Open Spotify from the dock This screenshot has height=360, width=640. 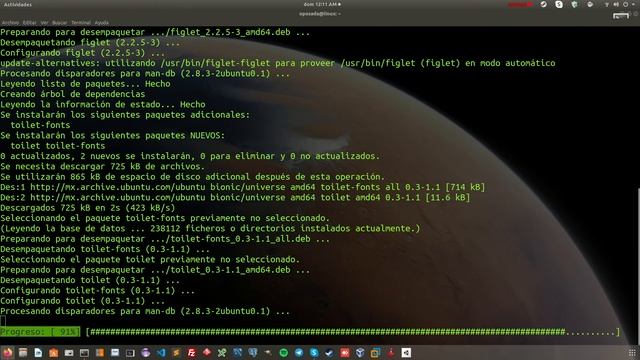[x=283, y=352]
